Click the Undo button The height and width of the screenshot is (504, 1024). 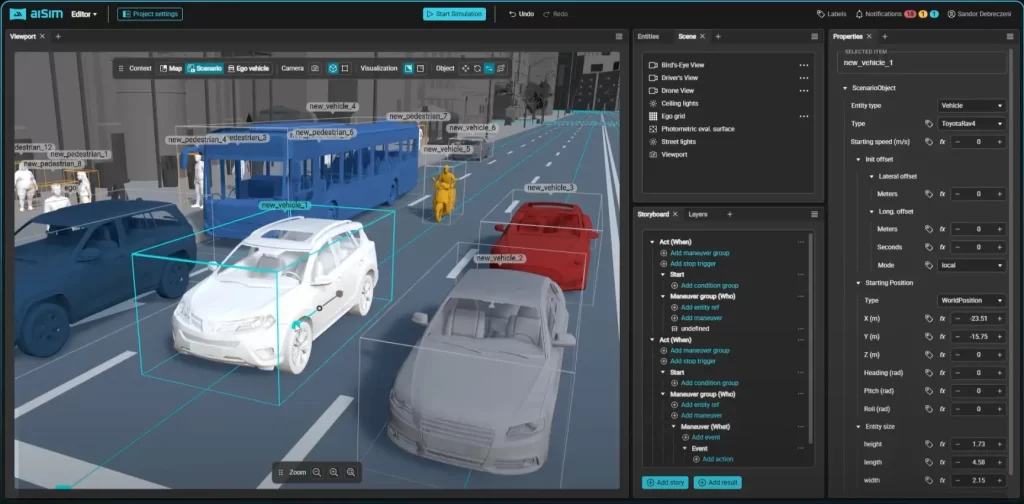[521, 14]
